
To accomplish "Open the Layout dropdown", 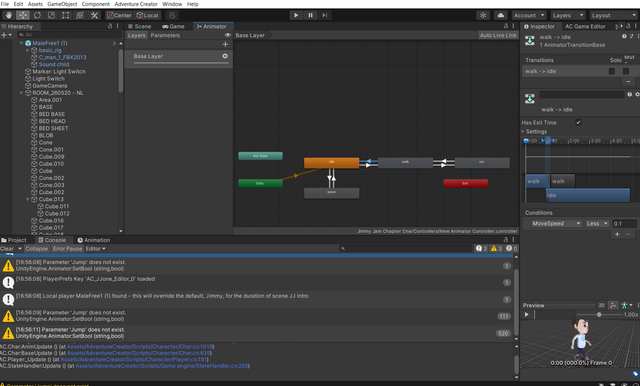I will [614, 16].
